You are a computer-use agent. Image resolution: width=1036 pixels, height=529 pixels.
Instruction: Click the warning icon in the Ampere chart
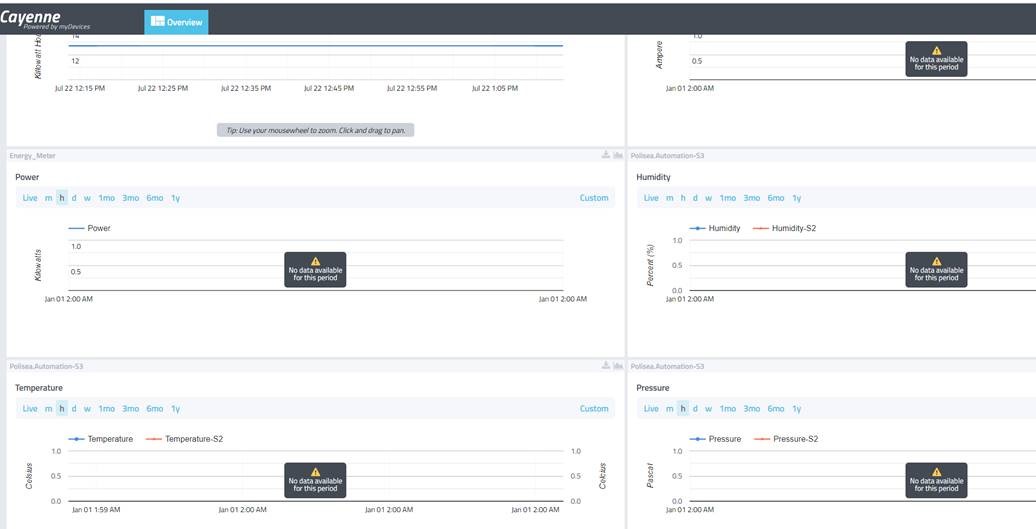click(936, 50)
